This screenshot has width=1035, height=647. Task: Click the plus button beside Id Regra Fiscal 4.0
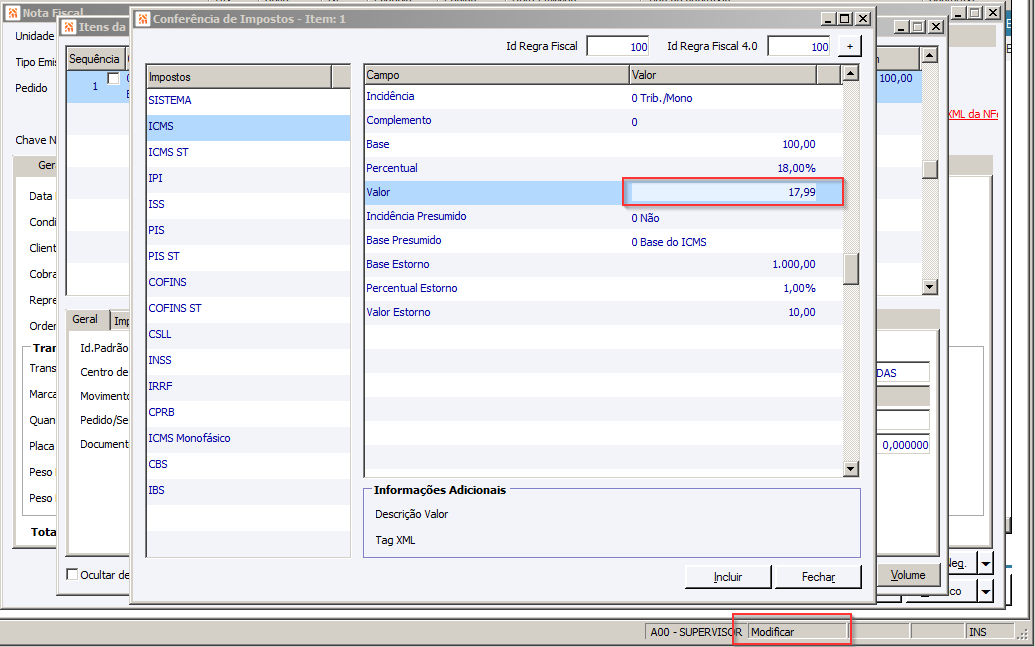850,46
